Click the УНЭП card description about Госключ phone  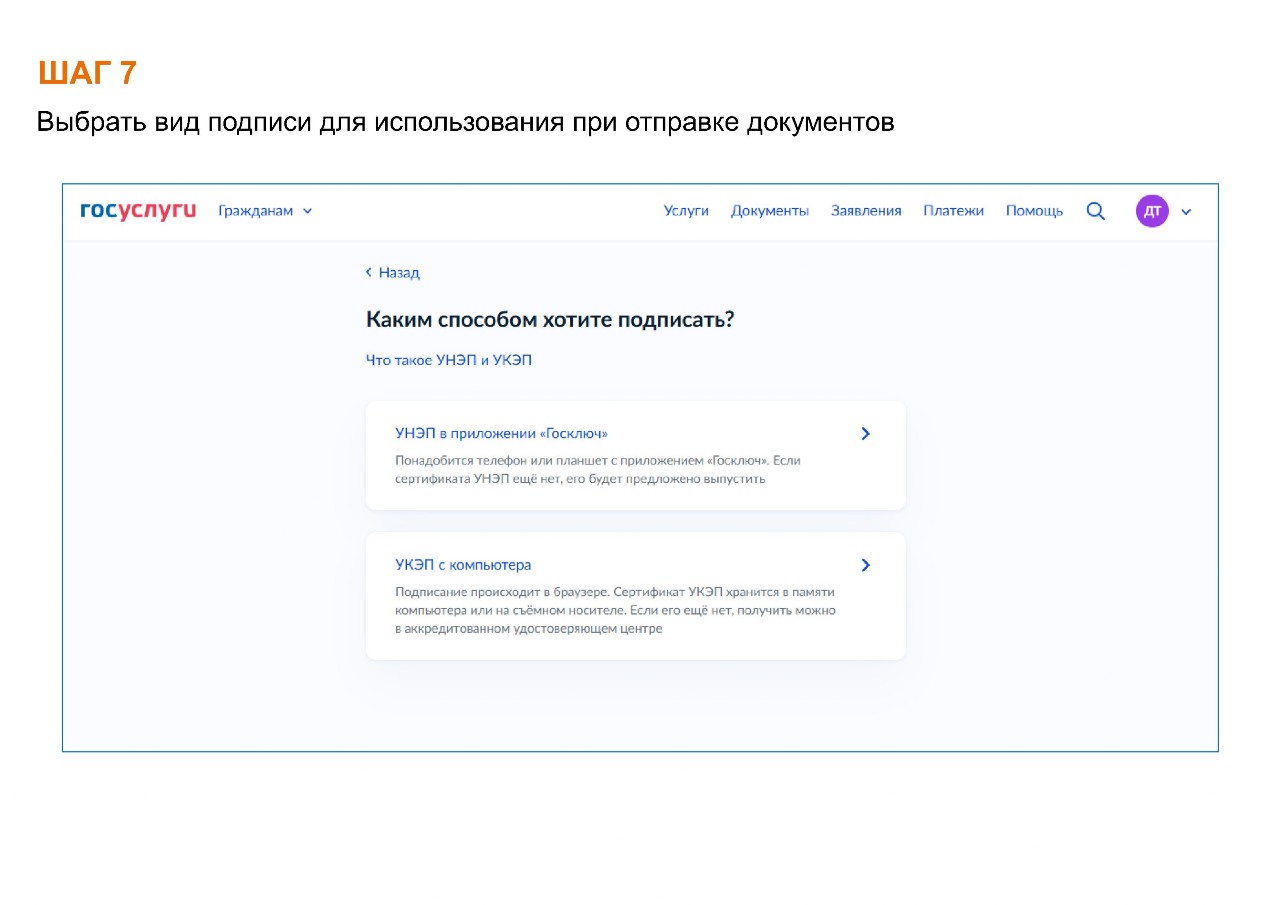597,470
